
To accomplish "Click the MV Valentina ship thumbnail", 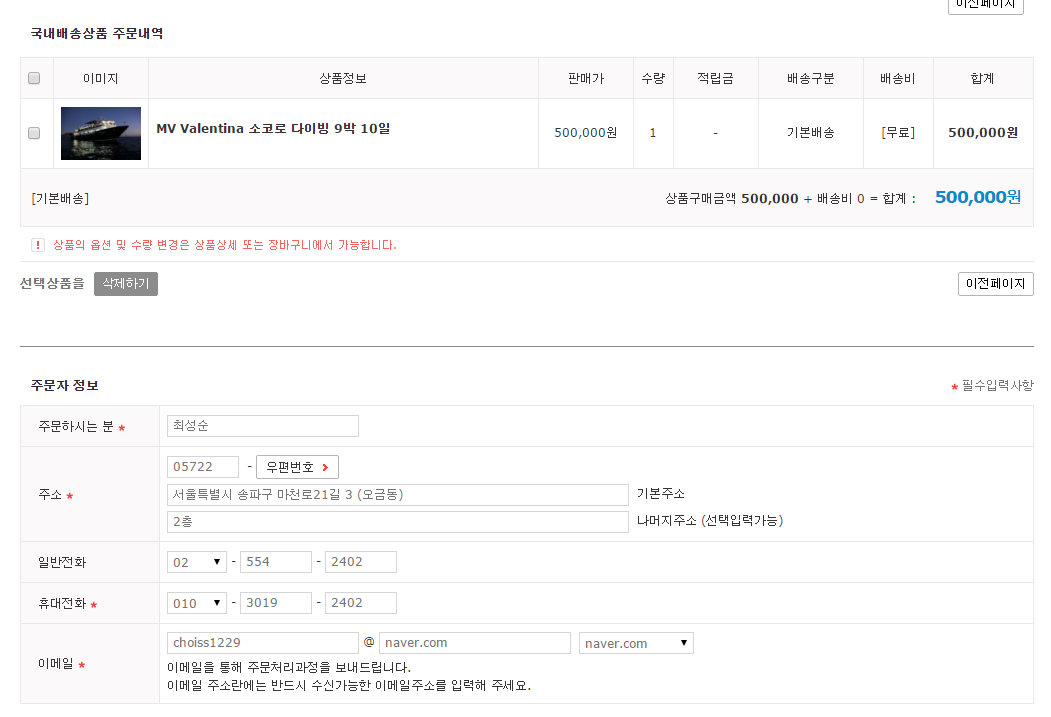I will coord(101,133).
